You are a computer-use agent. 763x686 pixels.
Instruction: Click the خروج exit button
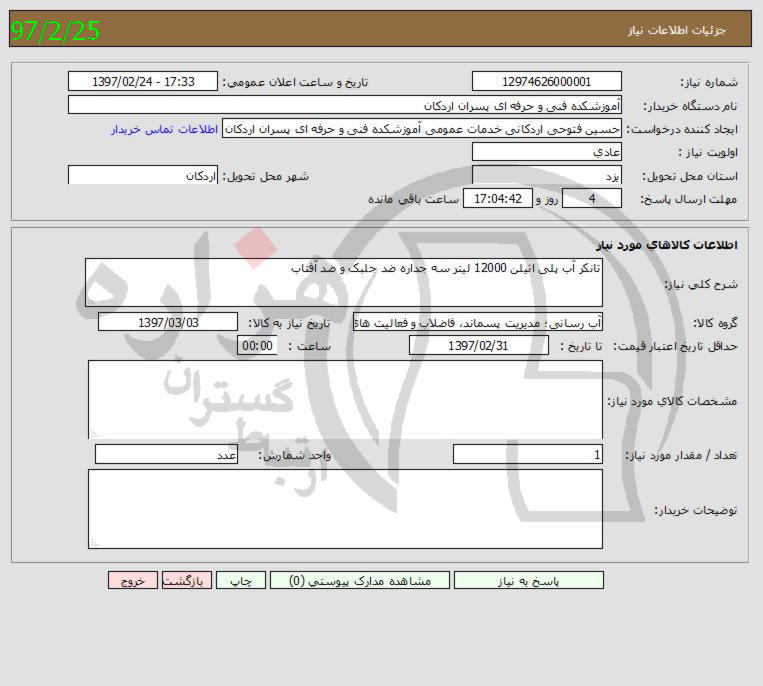coord(133,581)
